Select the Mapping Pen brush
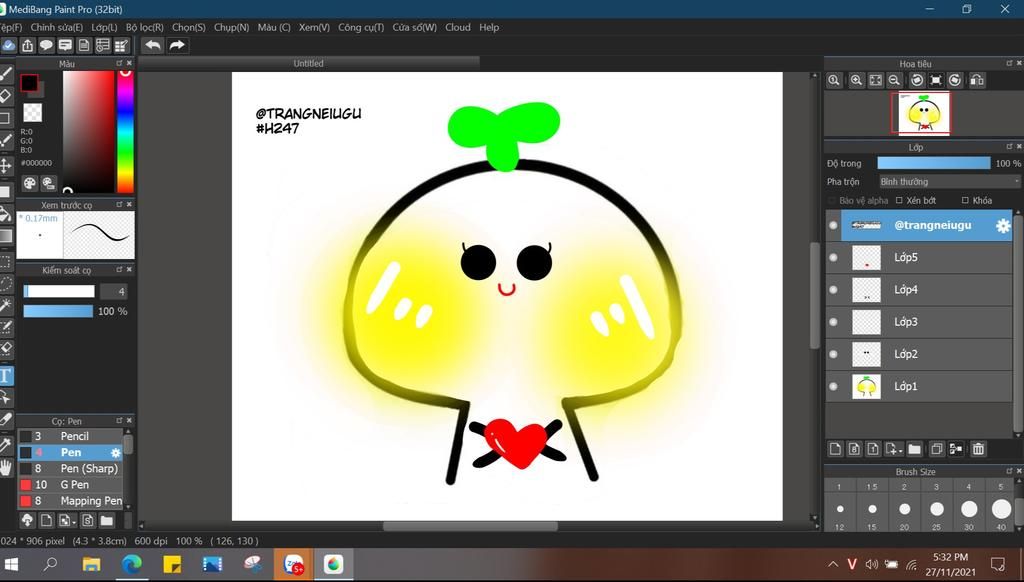The height and width of the screenshot is (582, 1024). coord(70,501)
